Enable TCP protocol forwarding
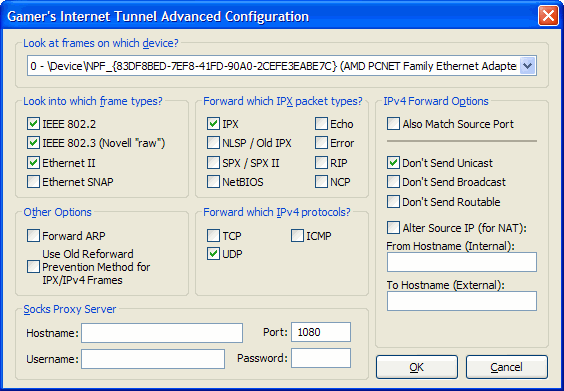Viewport: 564px width, 391px height. [x=213, y=236]
